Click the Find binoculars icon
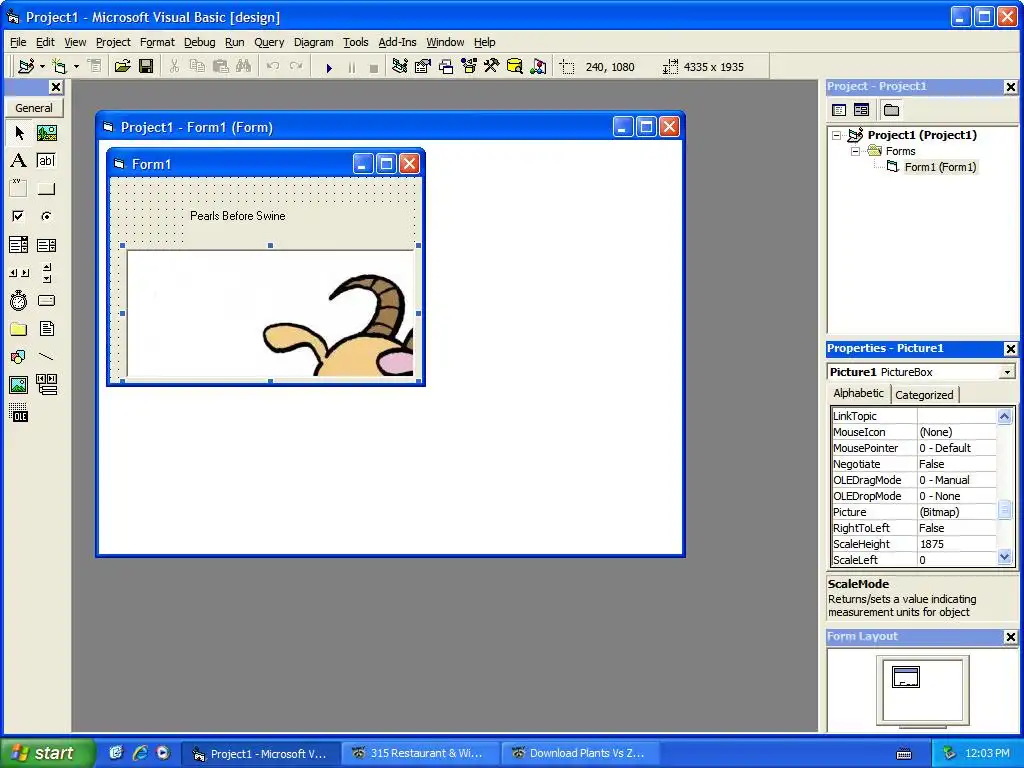 (244, 67)
